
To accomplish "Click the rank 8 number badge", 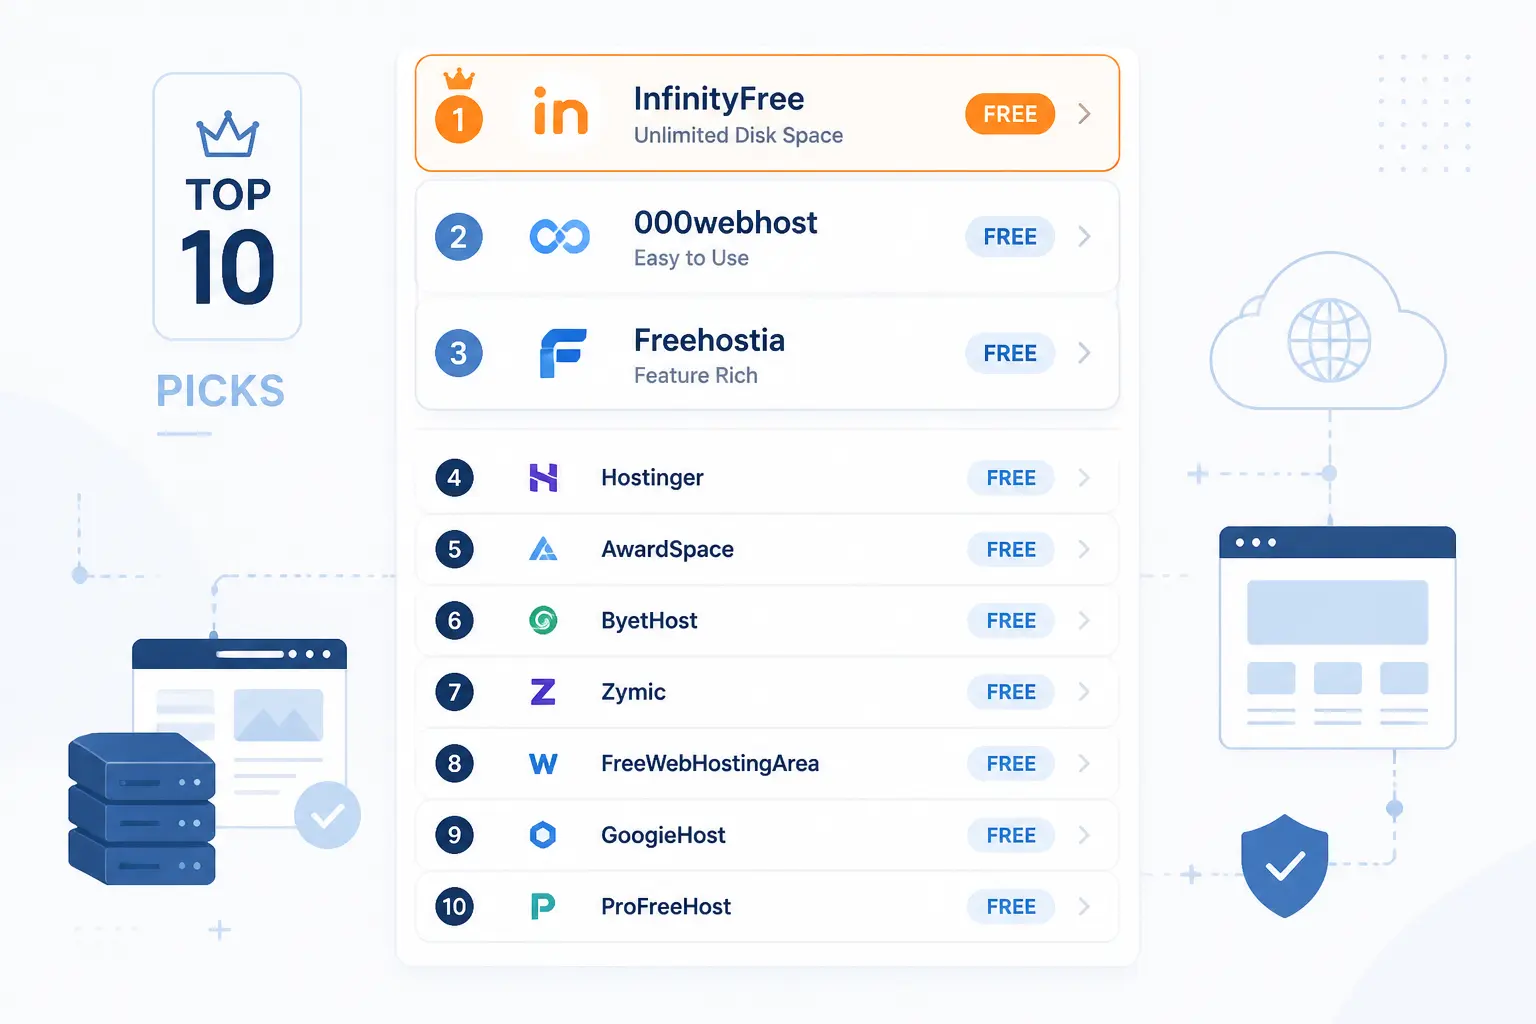I will [454, 764].
